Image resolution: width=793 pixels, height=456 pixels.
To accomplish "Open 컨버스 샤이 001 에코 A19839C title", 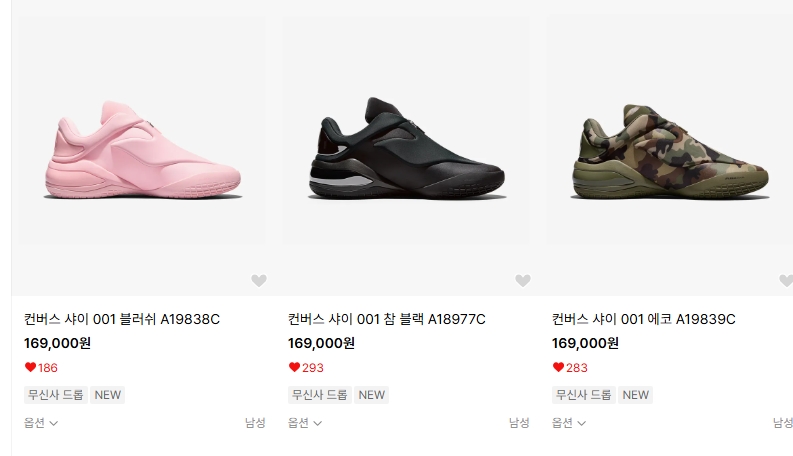I will [x=643, y=320].
